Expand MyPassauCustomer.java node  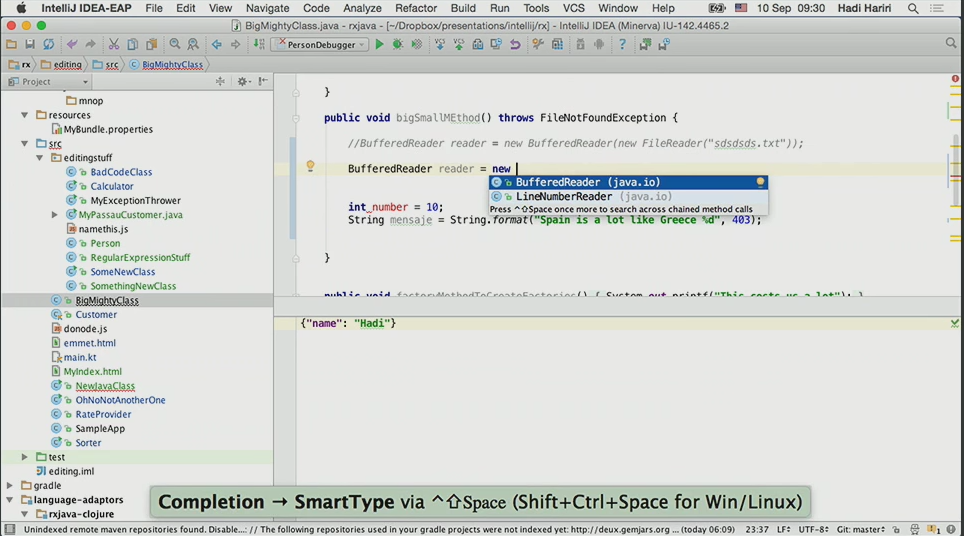(x=55, y=215)
